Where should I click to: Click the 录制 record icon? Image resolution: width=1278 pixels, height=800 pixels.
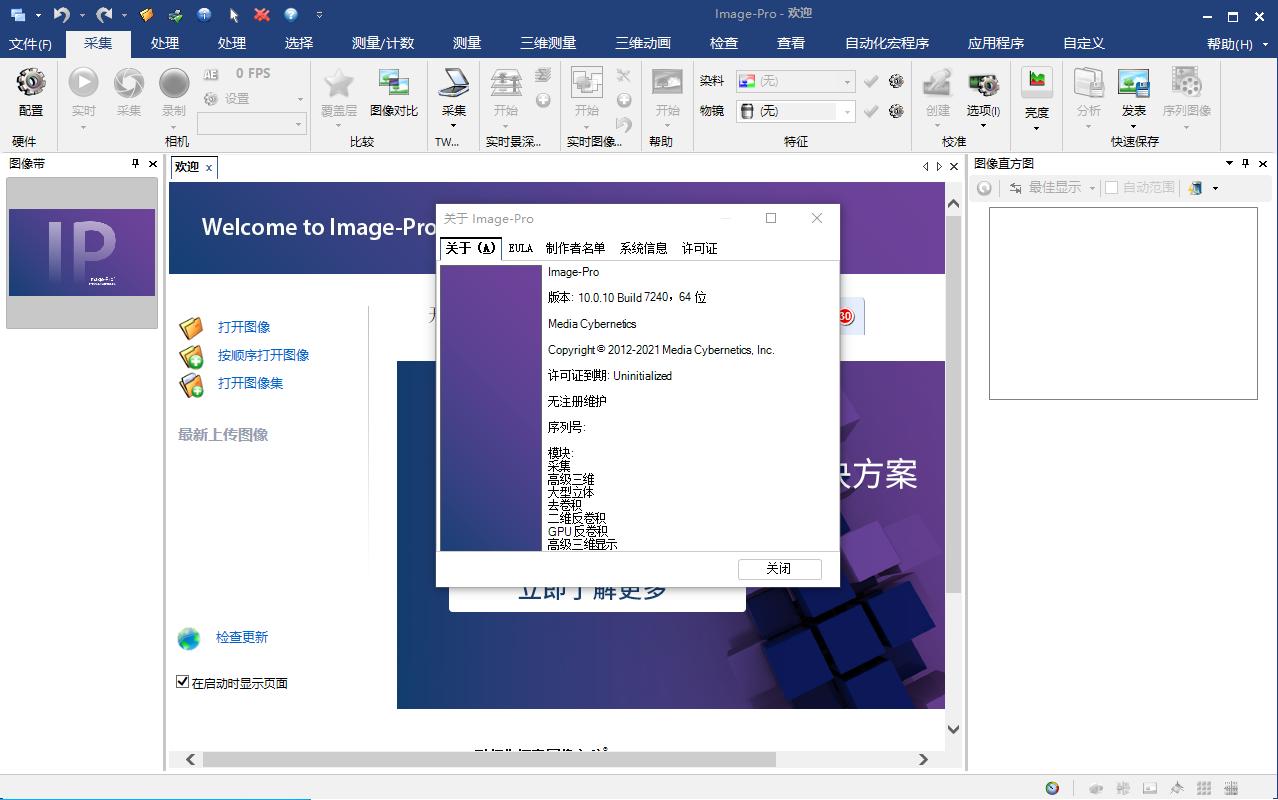tap(174, 83)
